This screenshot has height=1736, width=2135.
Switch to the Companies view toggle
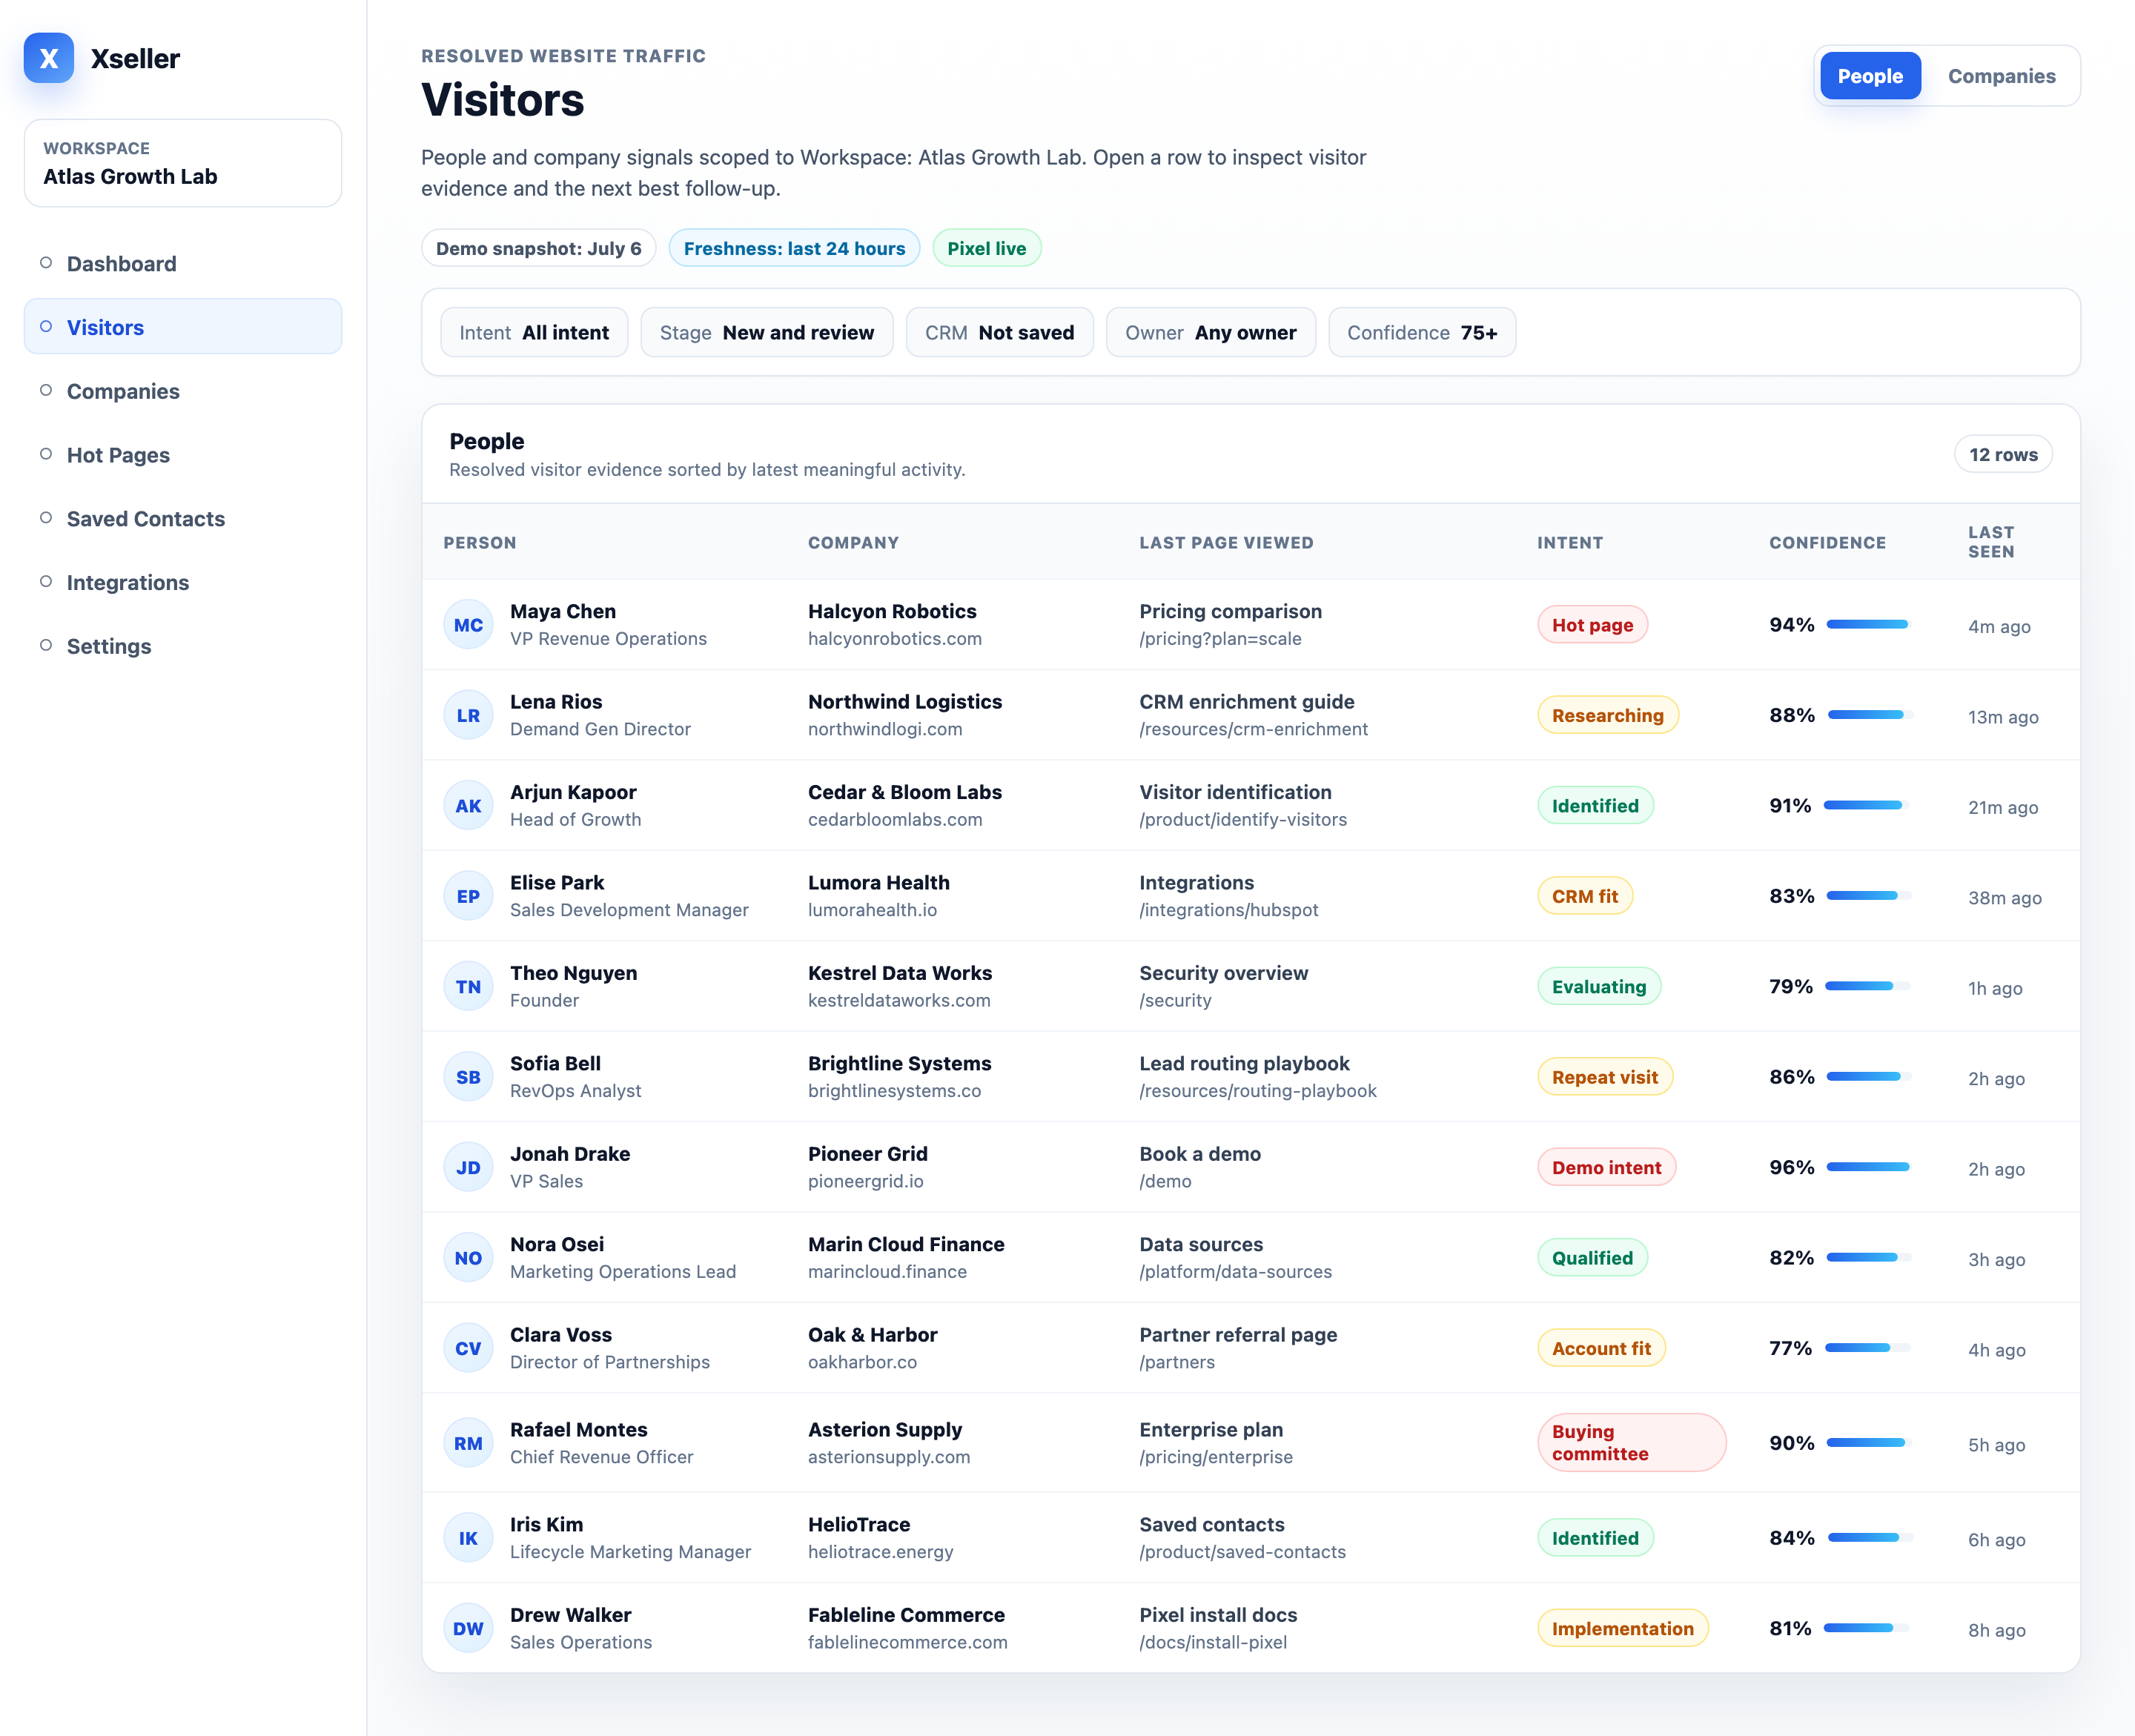point(2001,76)
